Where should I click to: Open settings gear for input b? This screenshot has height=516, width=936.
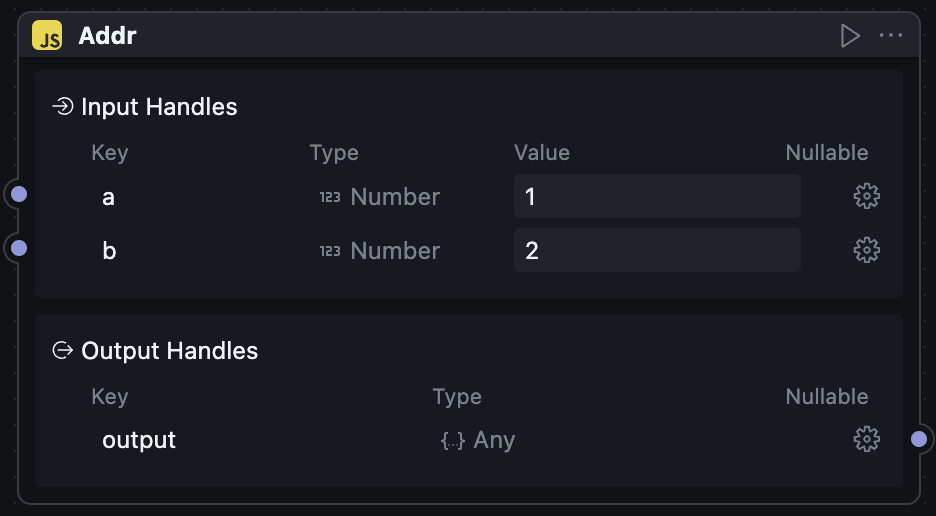point(866,250)
